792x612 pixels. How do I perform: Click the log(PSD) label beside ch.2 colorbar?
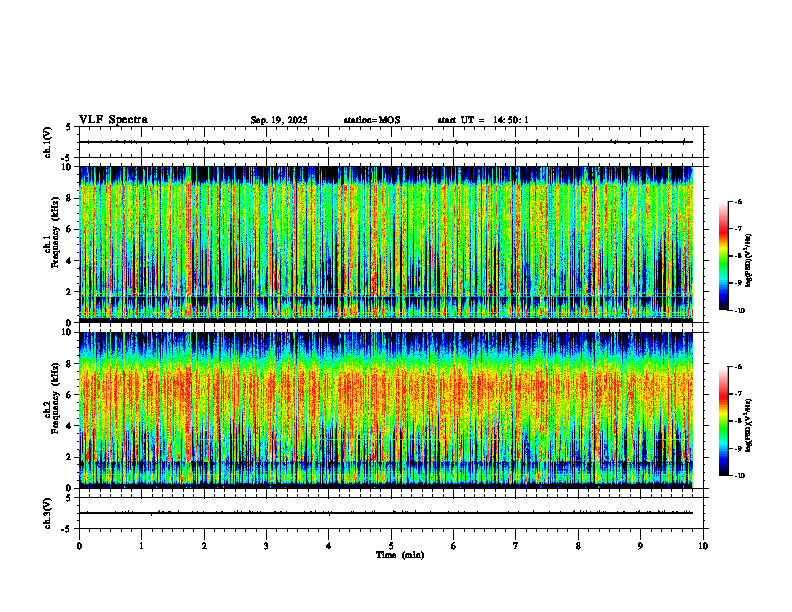748,425
